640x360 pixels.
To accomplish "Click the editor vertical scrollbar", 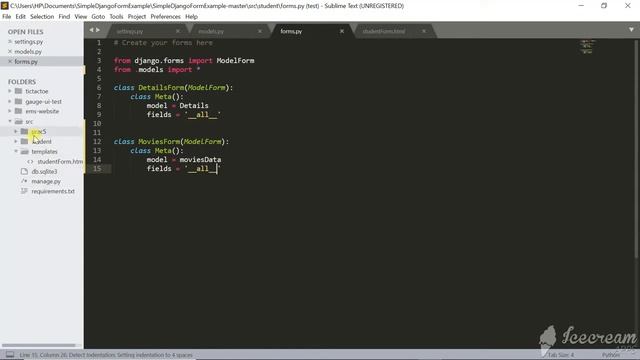I will point(637,149).
